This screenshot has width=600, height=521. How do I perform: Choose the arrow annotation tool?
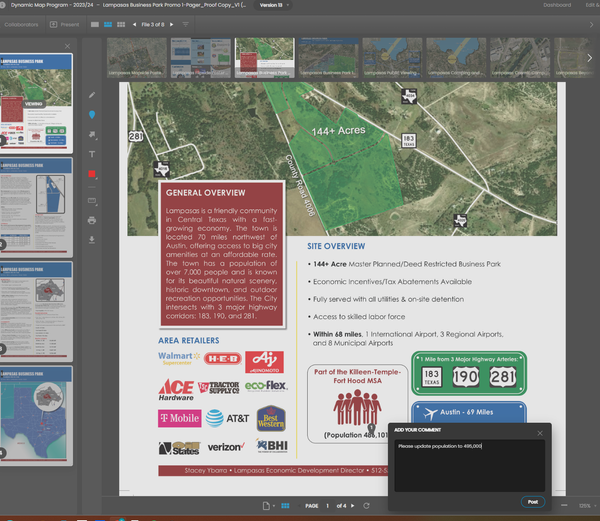pos(92,135)
